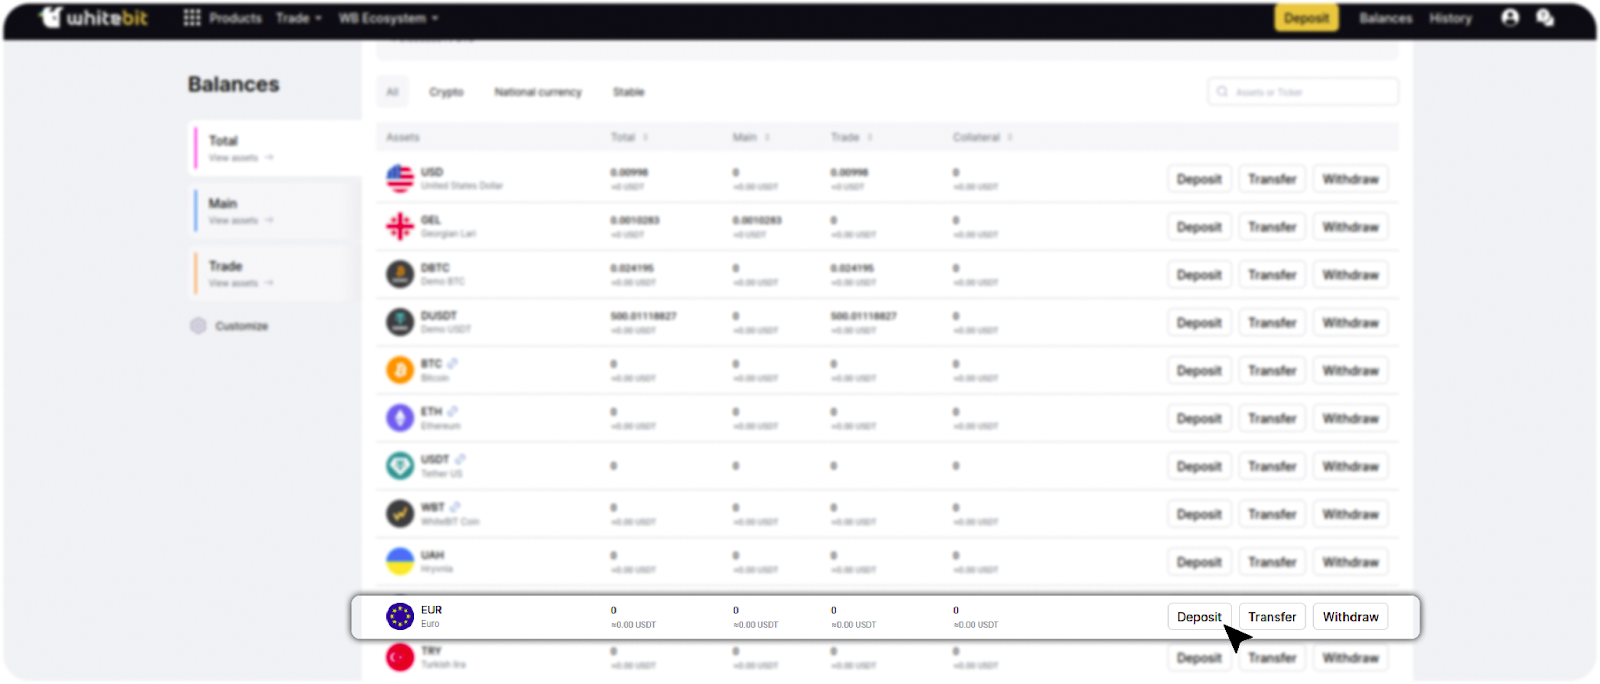Click the WhiteBIT logo

[x=93, y=18]
